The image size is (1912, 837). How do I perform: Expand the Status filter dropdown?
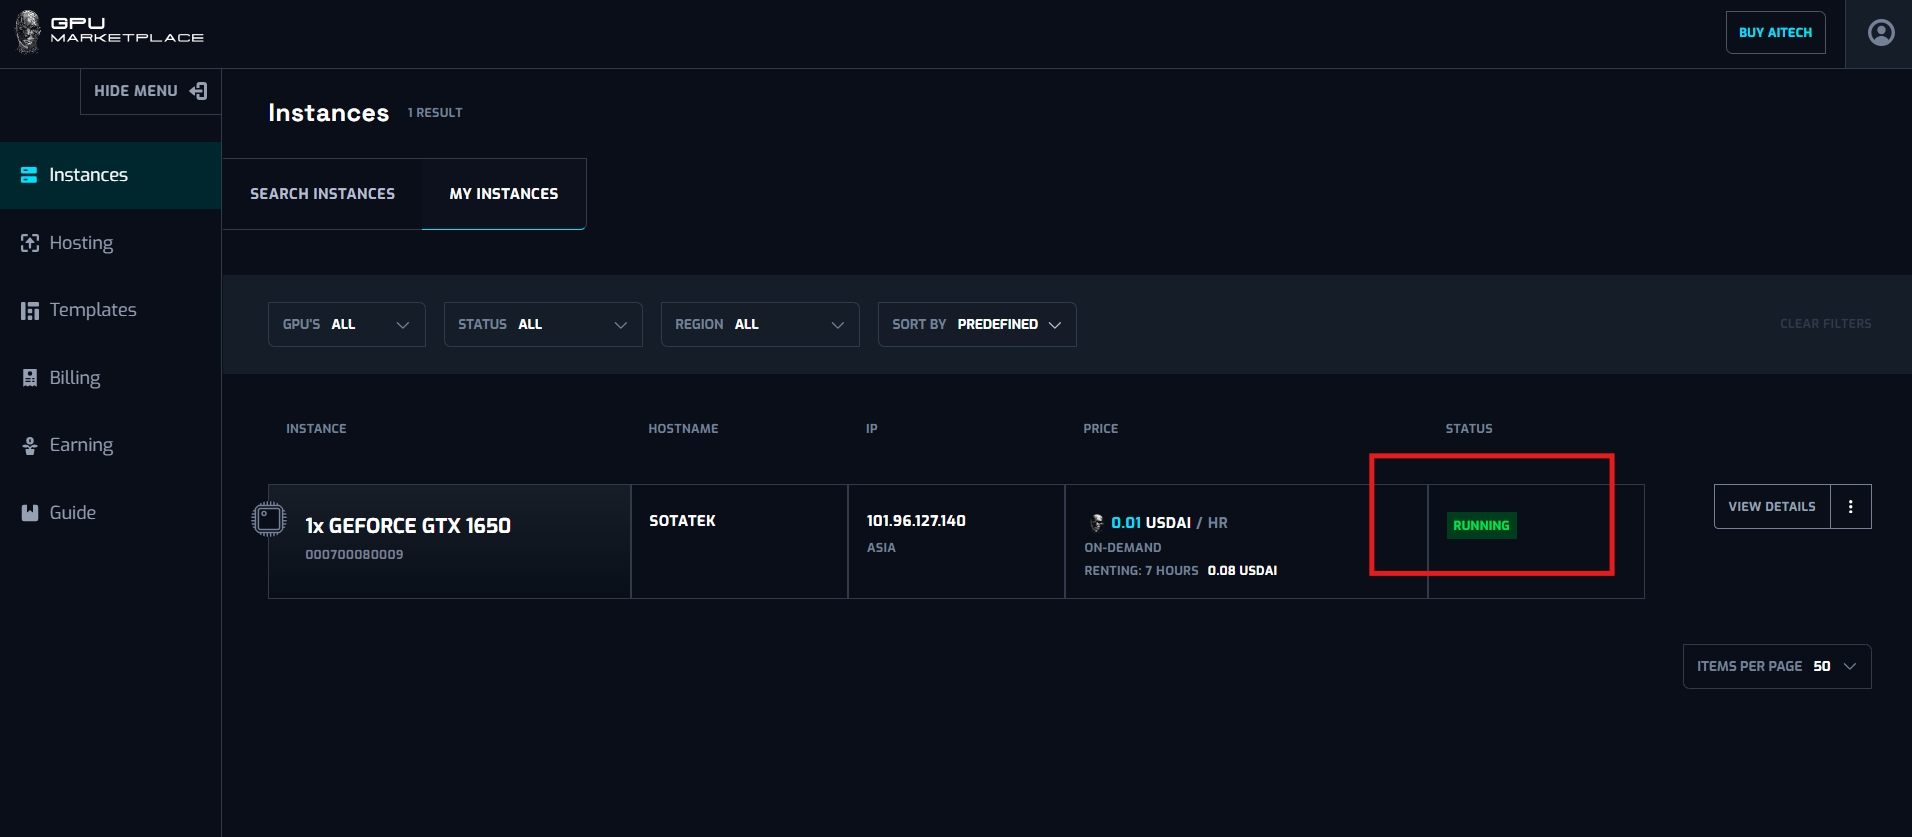542,325
